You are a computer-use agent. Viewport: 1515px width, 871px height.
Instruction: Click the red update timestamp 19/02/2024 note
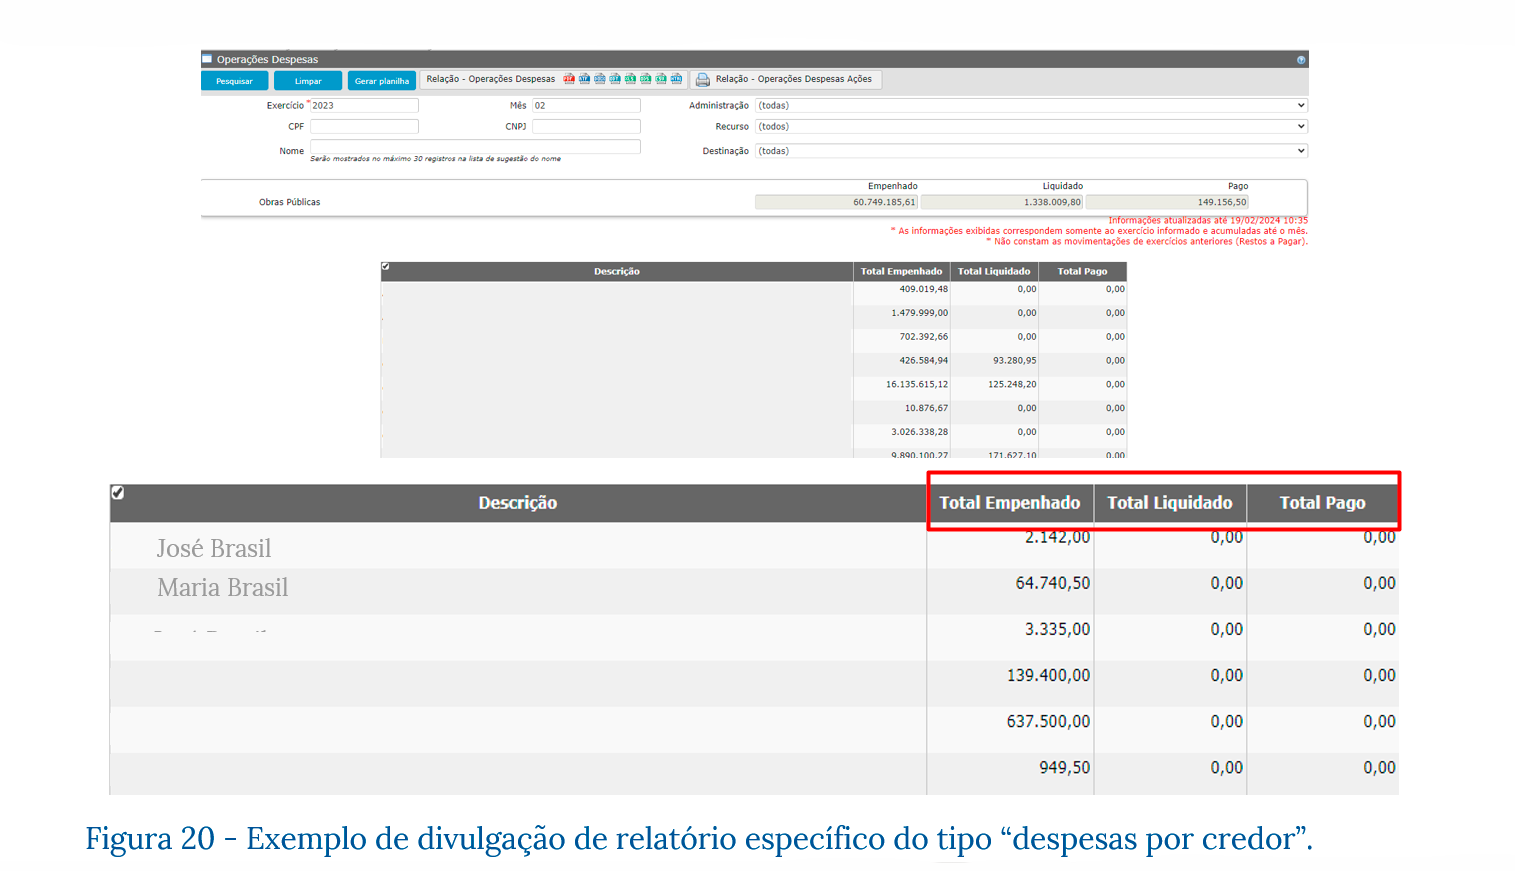(x=1207, y=220)
